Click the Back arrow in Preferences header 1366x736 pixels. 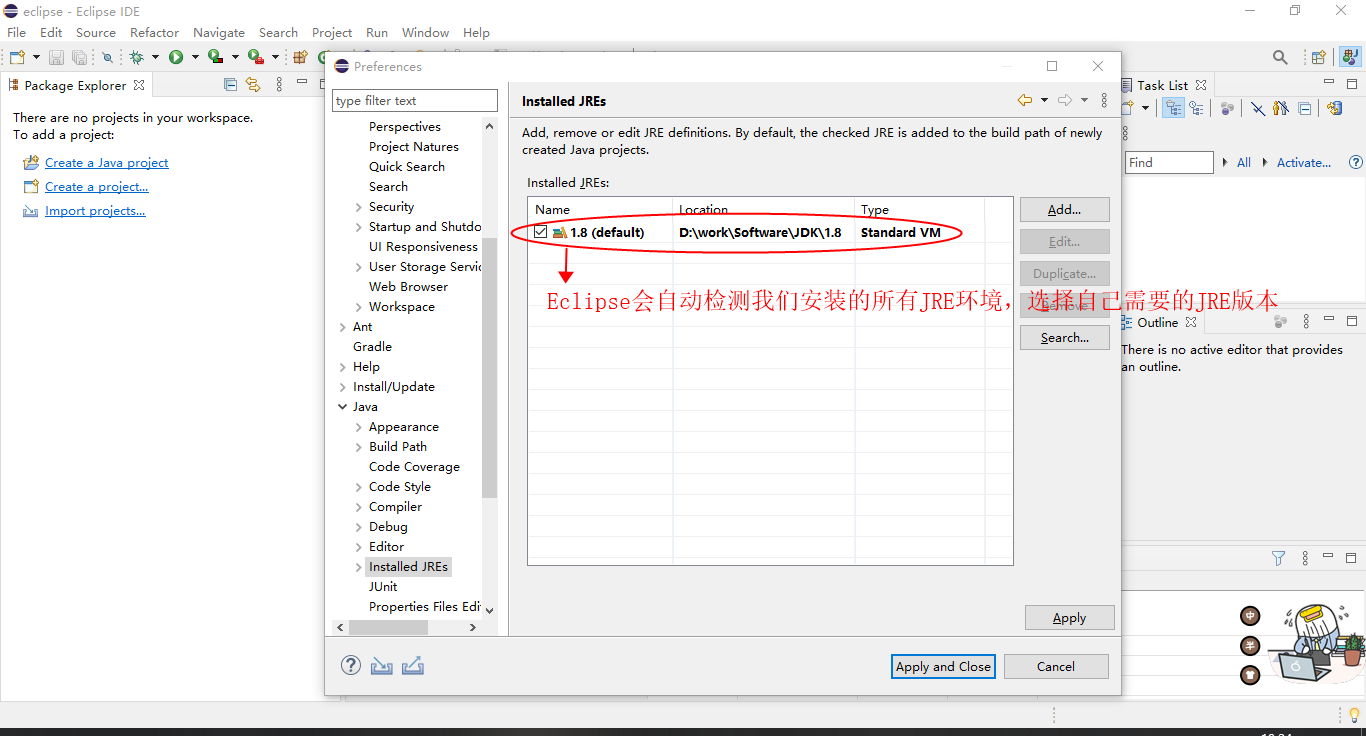[x=1025, y=100]
